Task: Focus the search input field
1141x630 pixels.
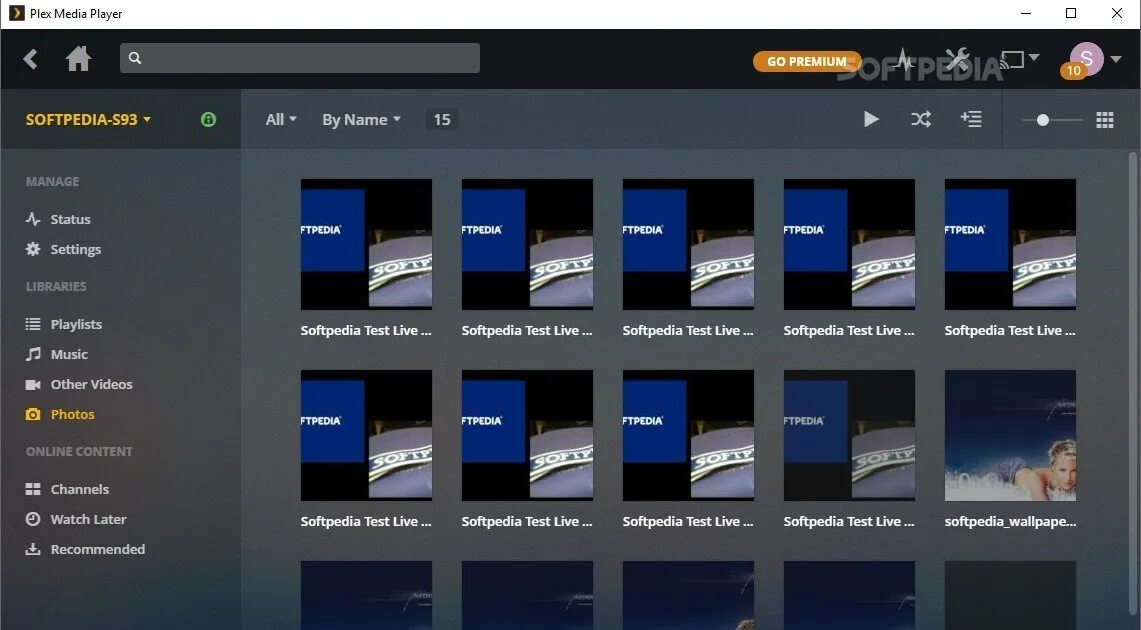Action: (x=300, y=58)
